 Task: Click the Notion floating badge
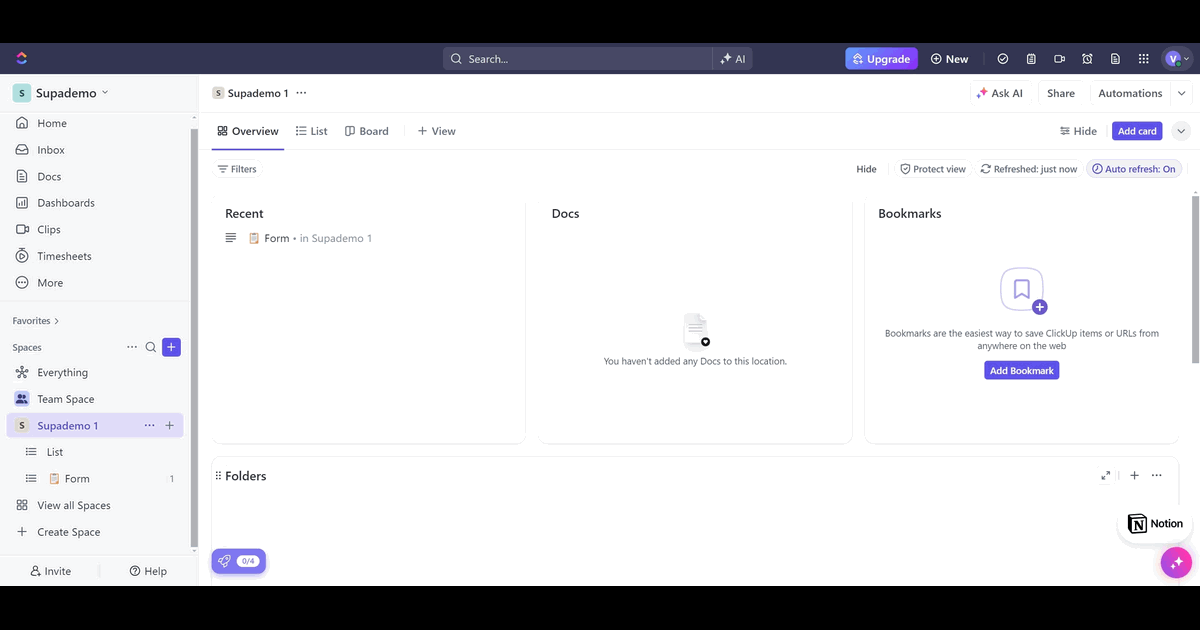tap(1155, 524)
